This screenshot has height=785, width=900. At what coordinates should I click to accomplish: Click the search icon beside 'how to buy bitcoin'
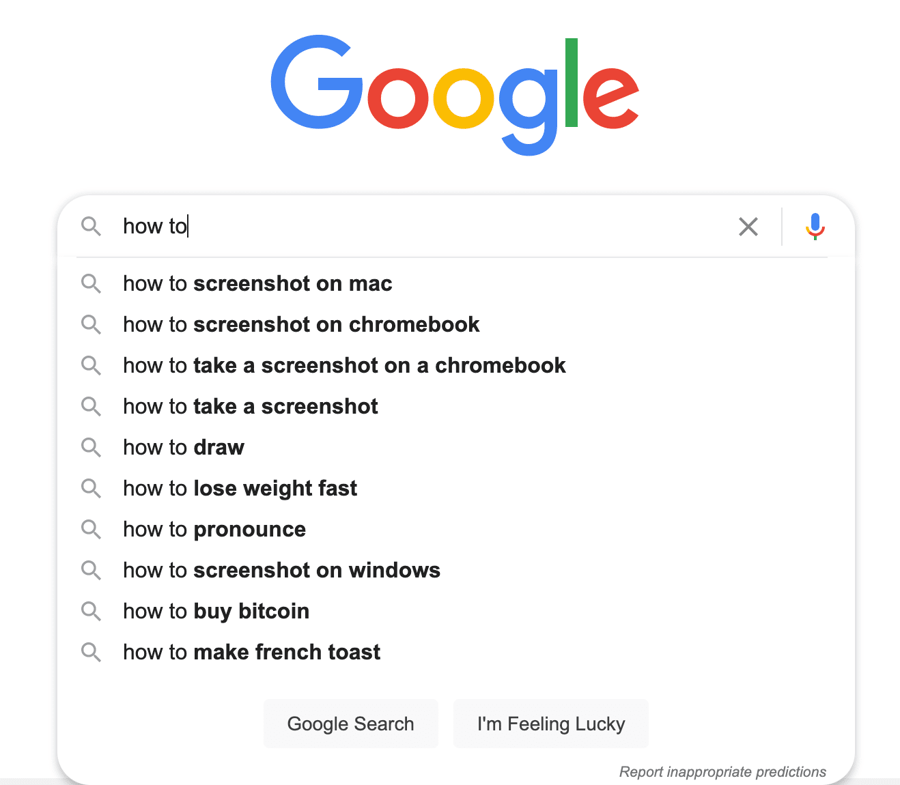tap(91, 611)
